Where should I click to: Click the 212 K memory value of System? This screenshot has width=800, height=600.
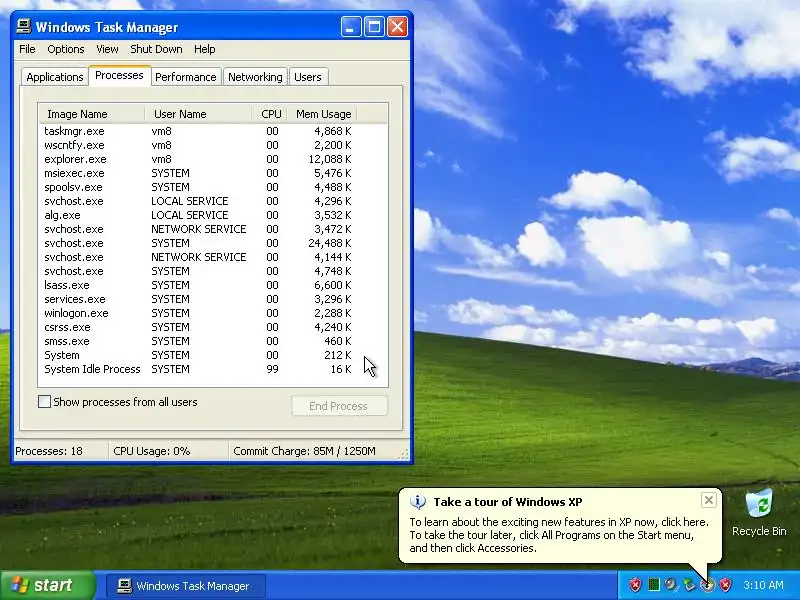point(338,355)
